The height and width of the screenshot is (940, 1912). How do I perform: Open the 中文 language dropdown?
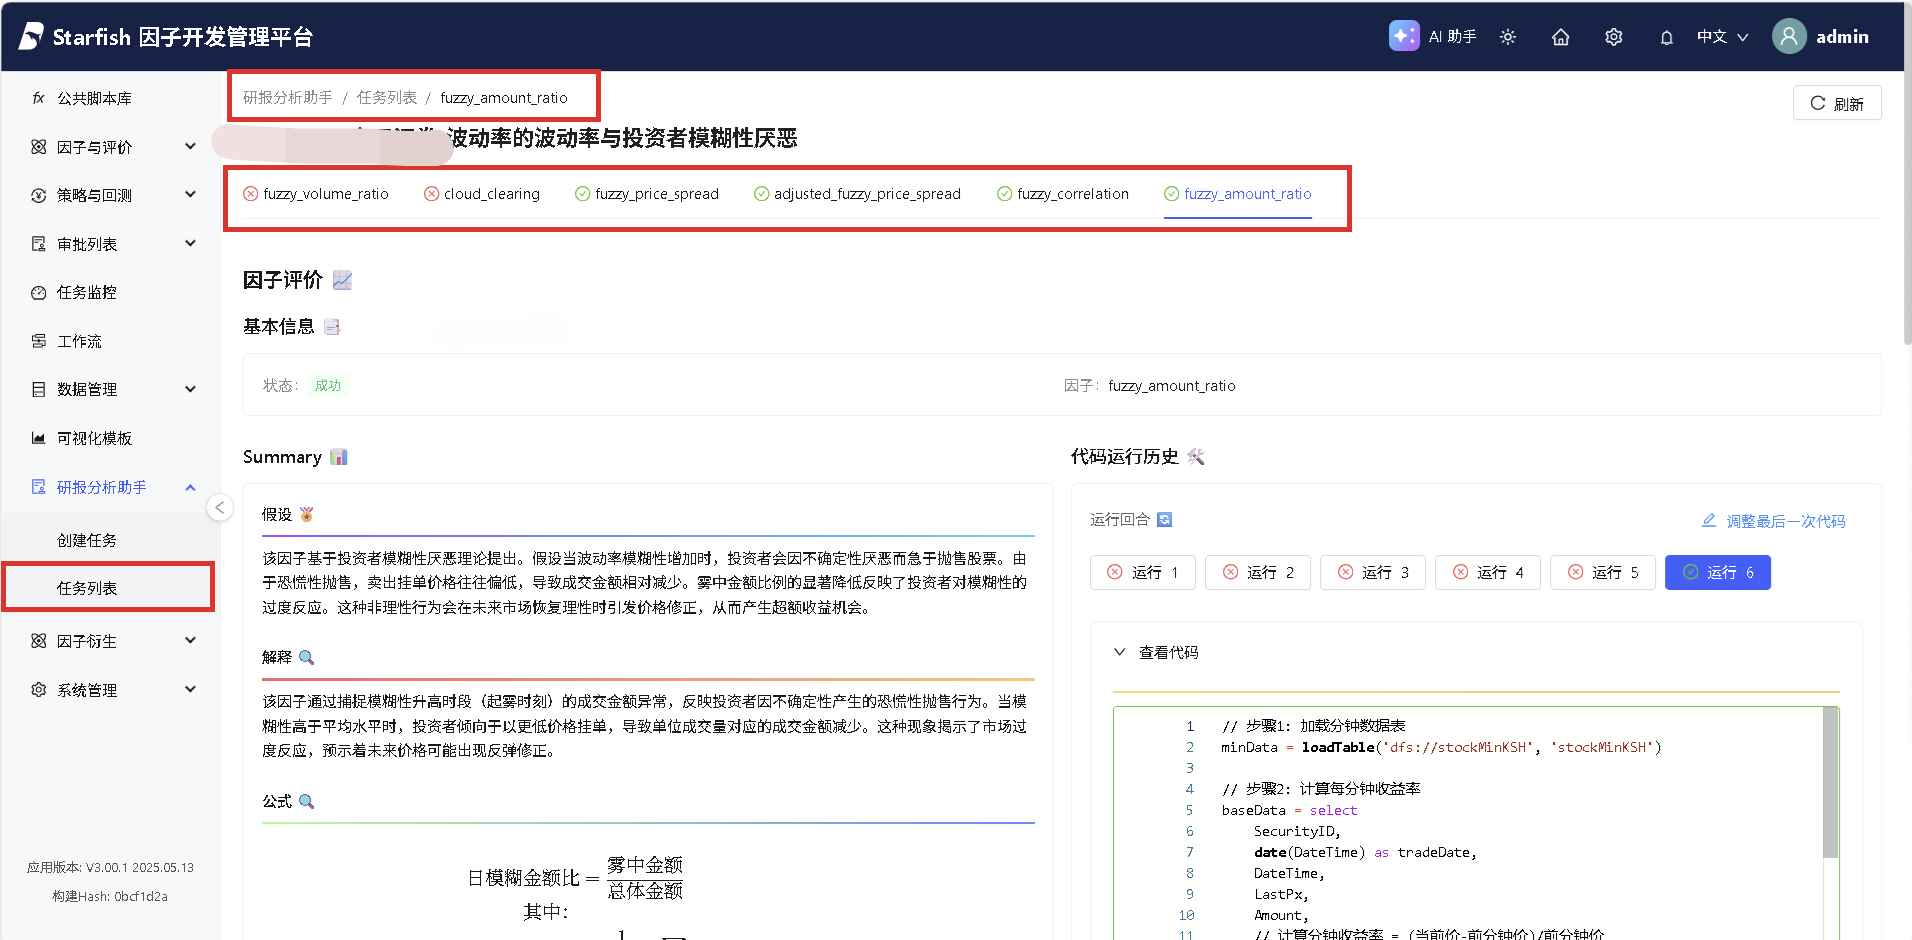(x=1722, y=37)
